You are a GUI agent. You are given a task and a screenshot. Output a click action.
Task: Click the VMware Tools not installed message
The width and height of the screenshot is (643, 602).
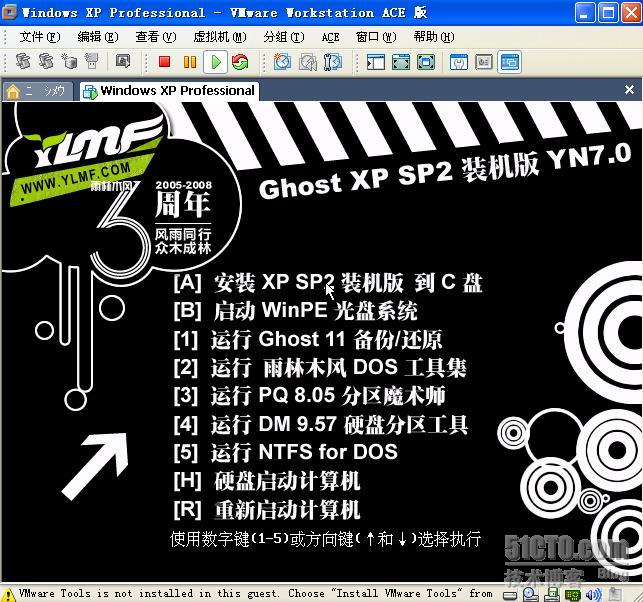pos(255,594)
